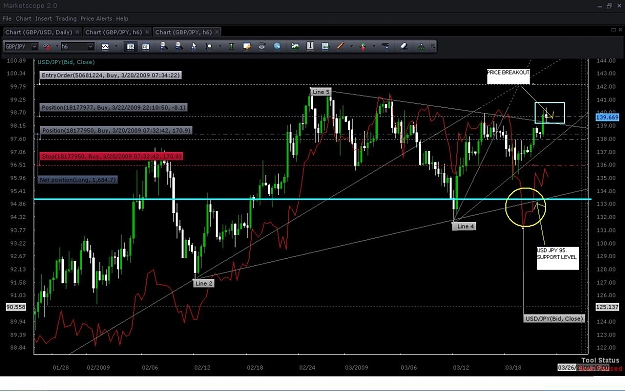Click the 03/12 date on the time axis
The image size is (625, 391).
(x=461, y=367)
